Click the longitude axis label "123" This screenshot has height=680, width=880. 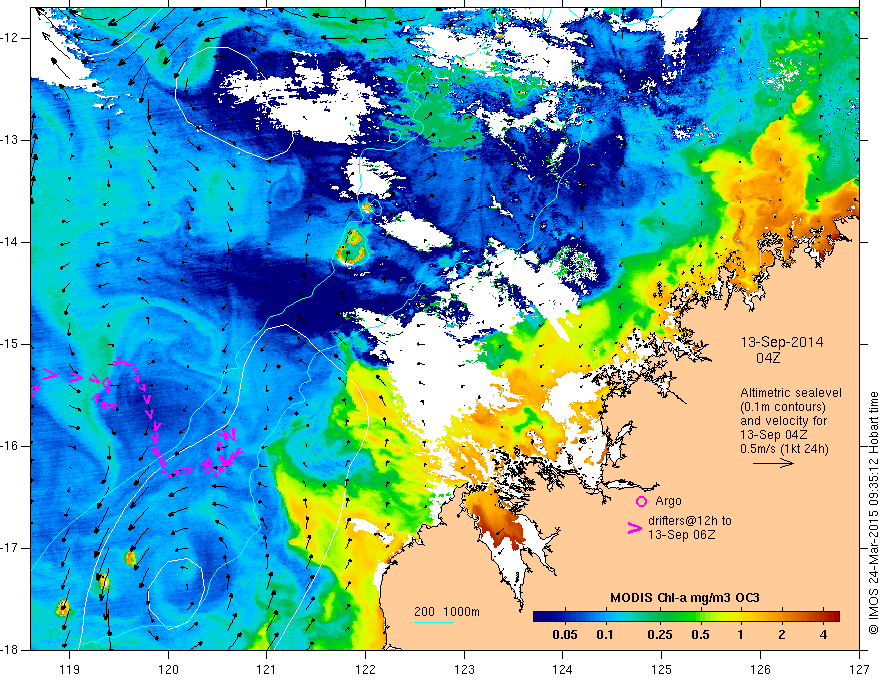click(464, 669)
